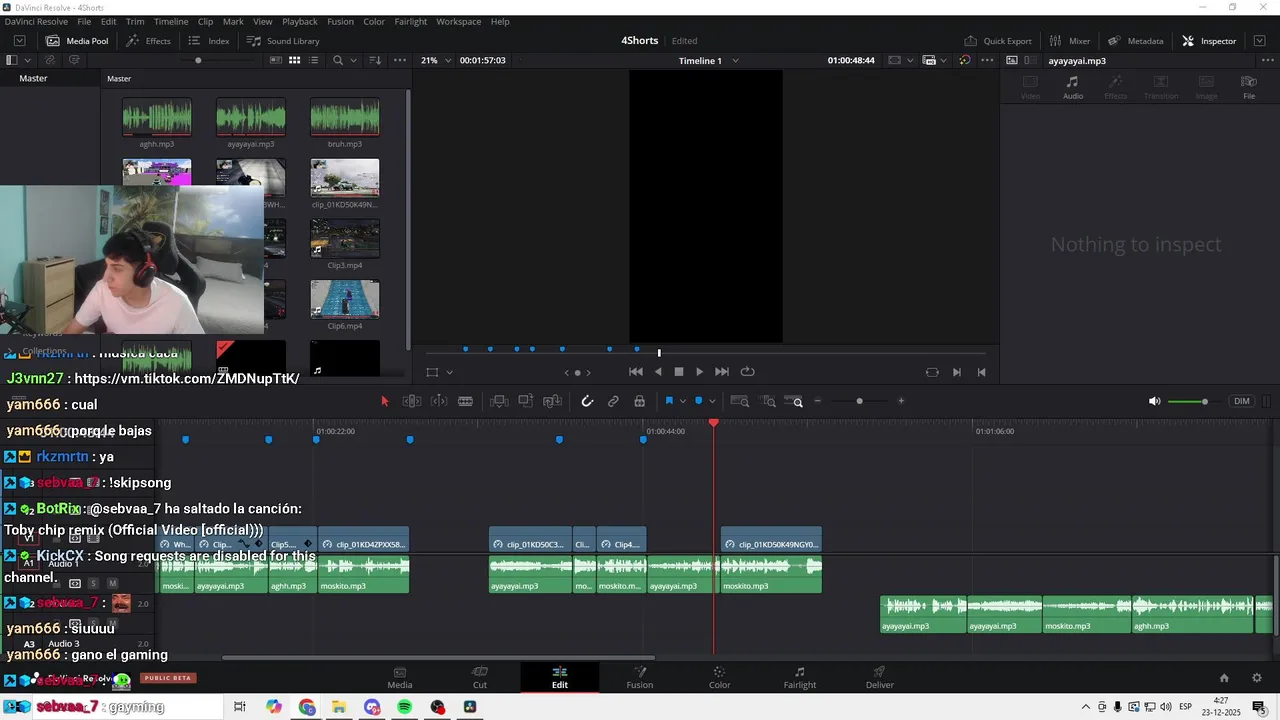The width and height of the screenshot is (1280, 720).
Task: Open the media pool search dropdown arrow
Action: click(x=351, y=60)
